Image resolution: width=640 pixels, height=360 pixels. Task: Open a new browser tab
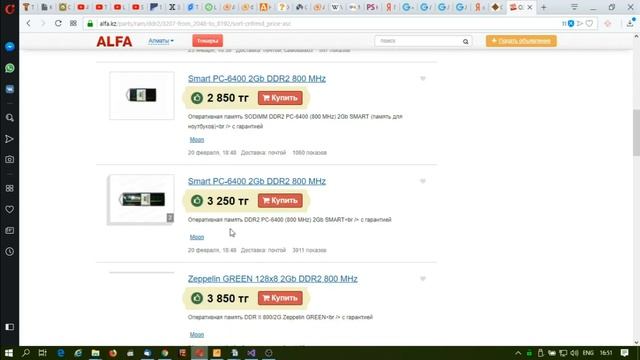tap(543, 7)
